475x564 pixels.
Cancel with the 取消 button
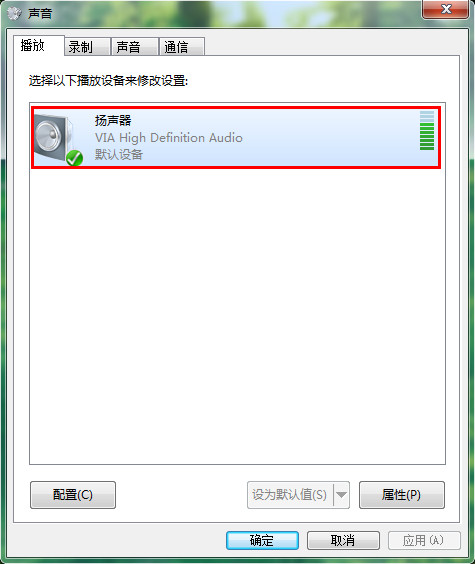coord(343,540)
